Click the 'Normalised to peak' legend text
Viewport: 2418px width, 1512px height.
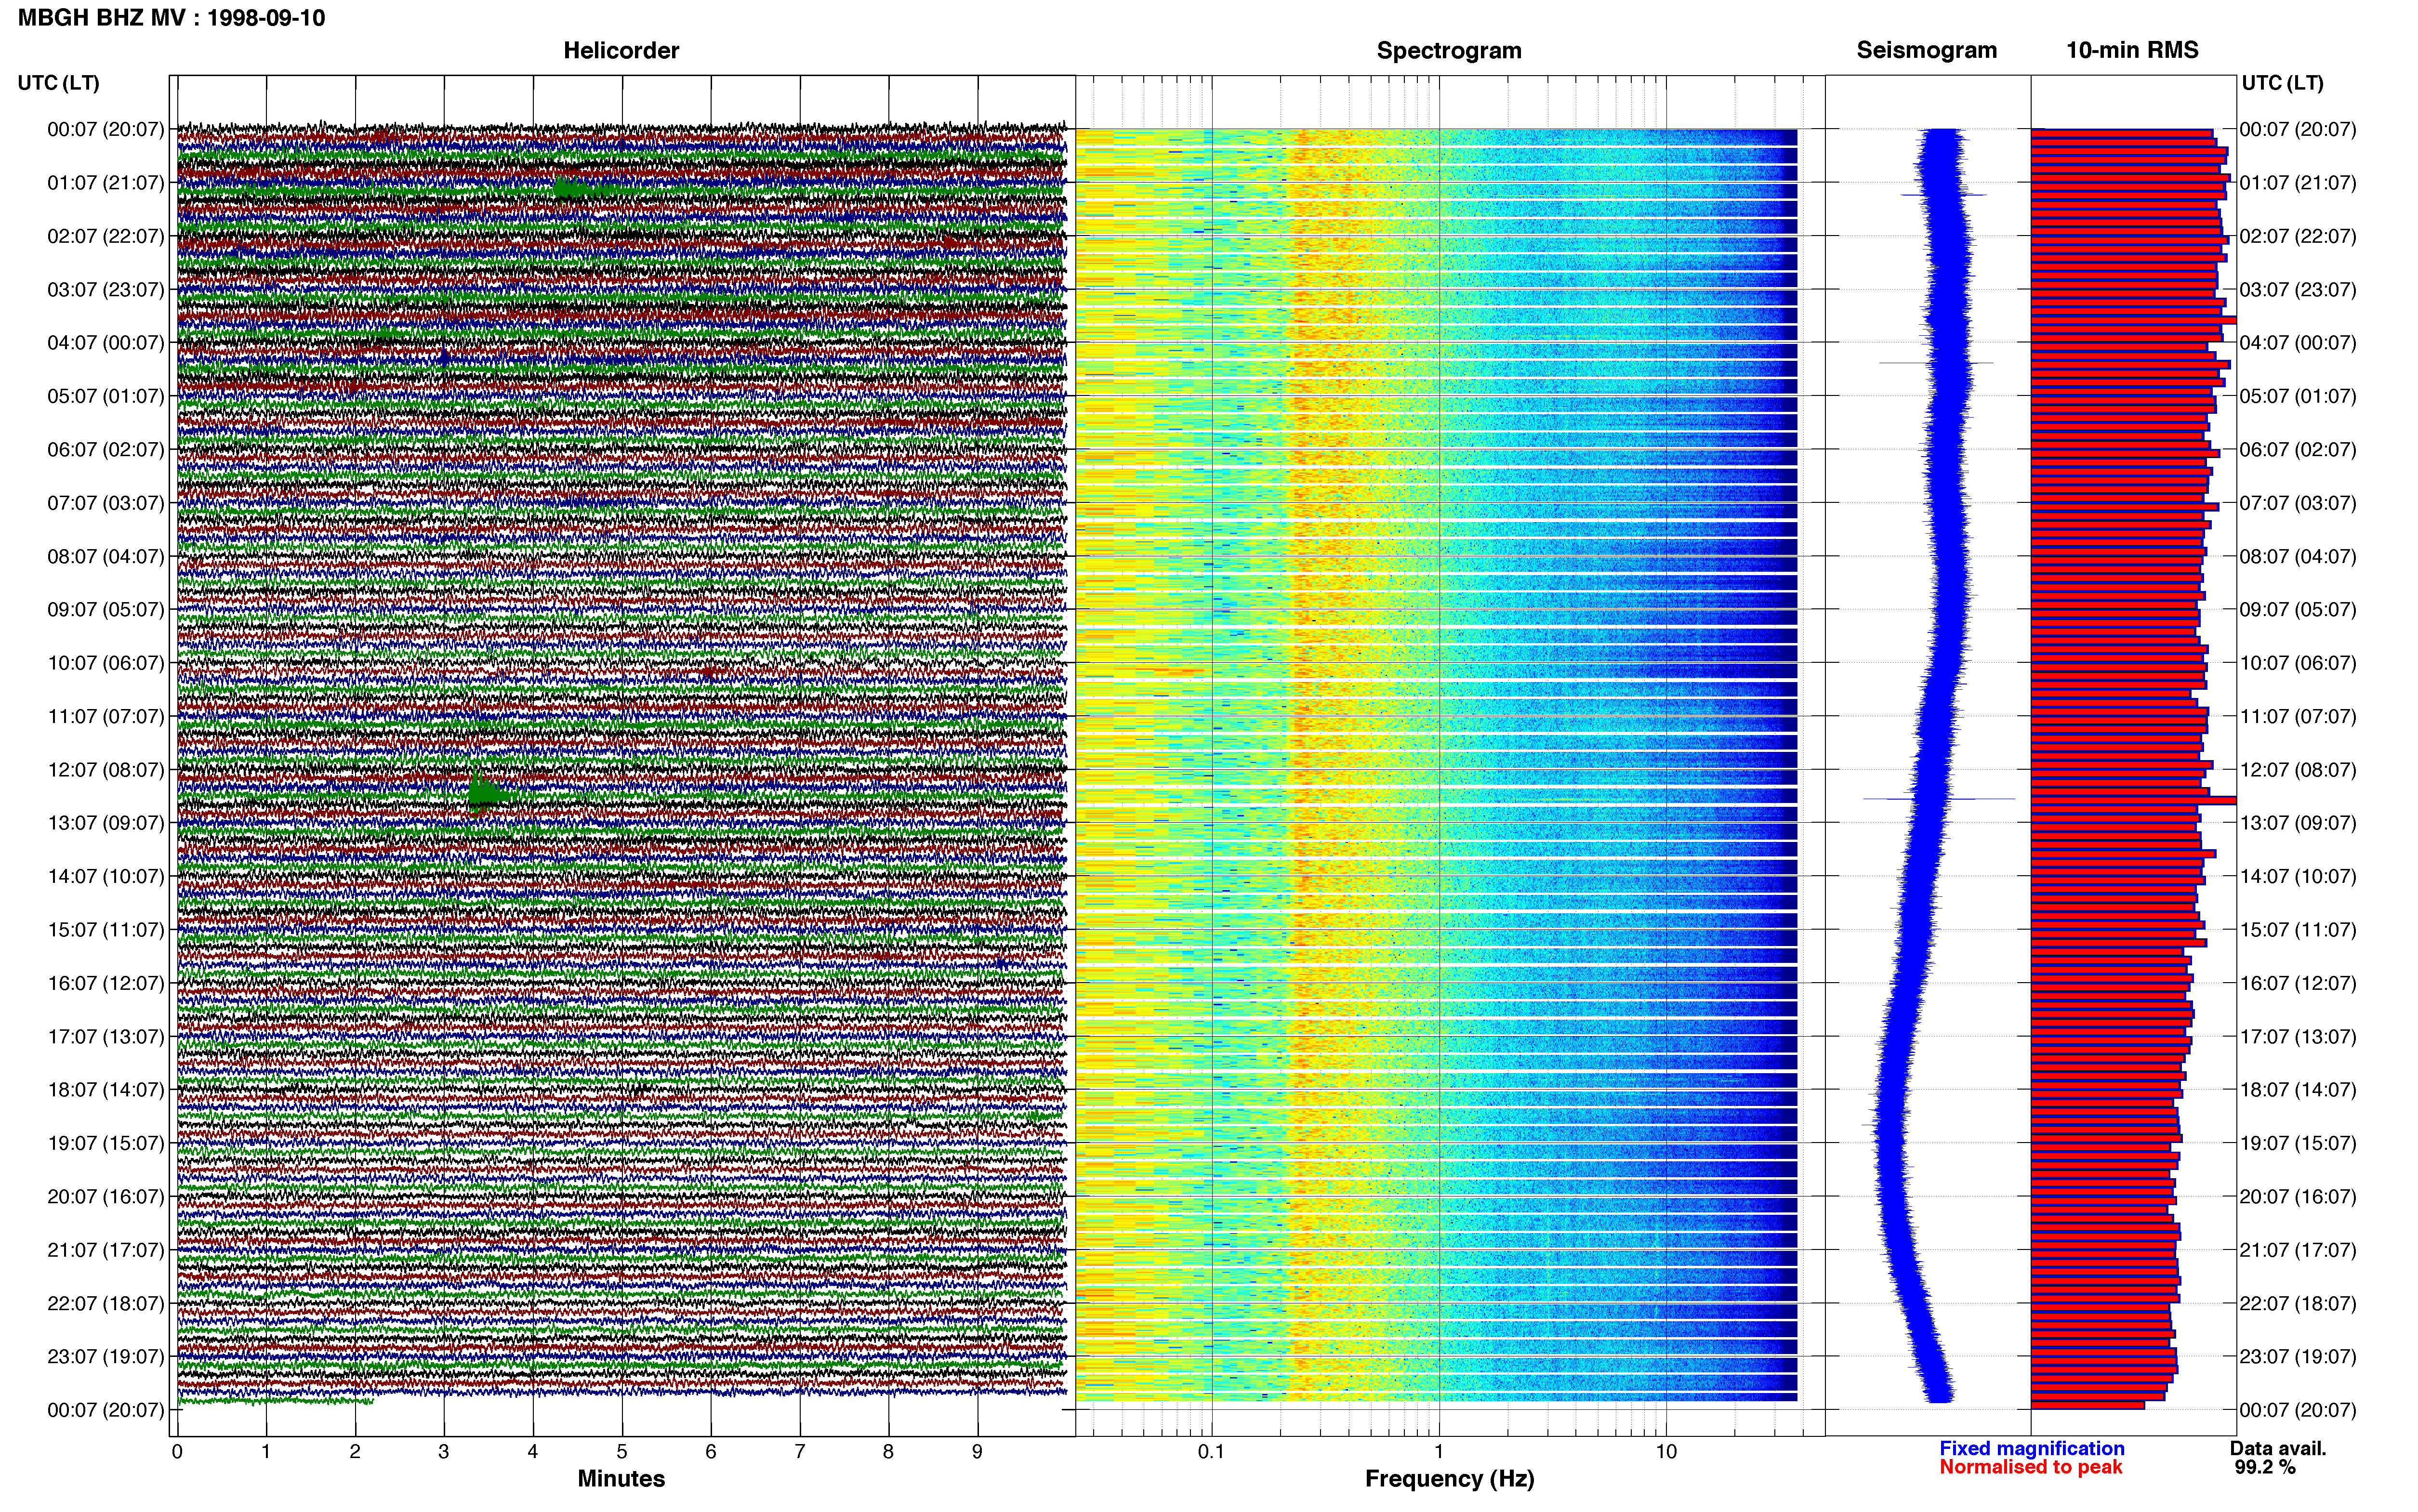(2030, 1467)
